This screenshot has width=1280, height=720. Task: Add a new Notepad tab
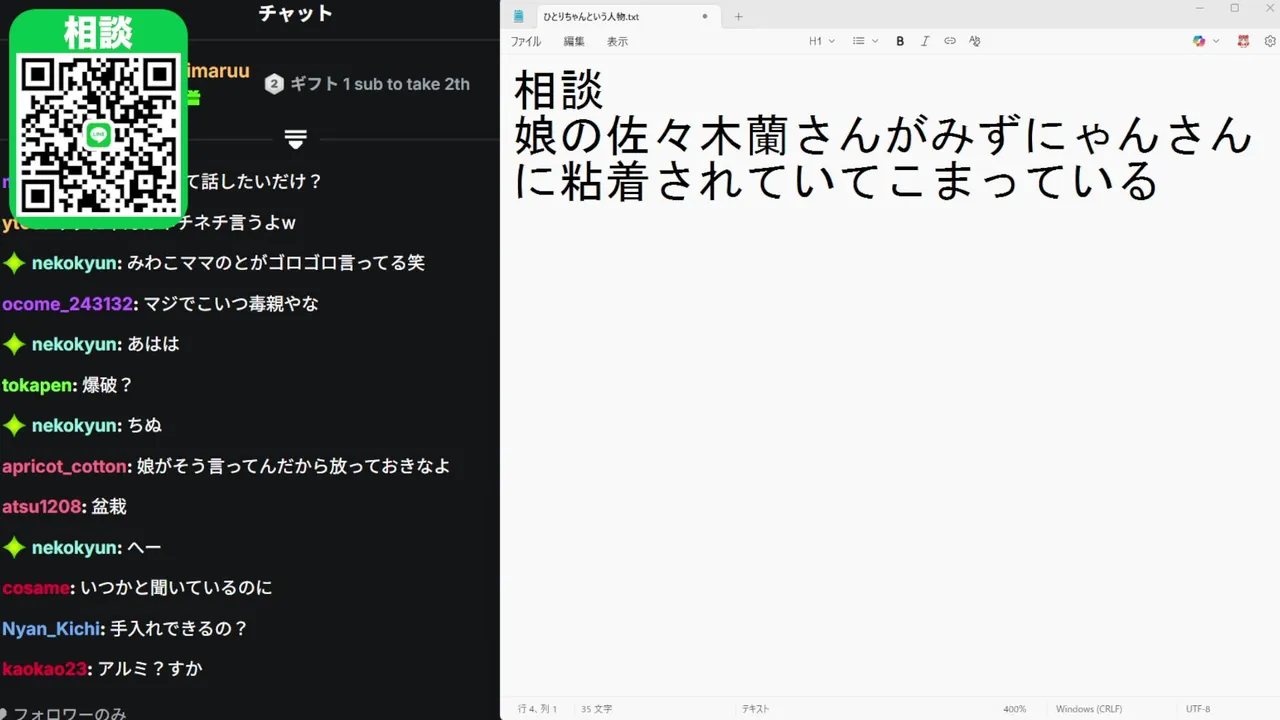pos(739,16)
